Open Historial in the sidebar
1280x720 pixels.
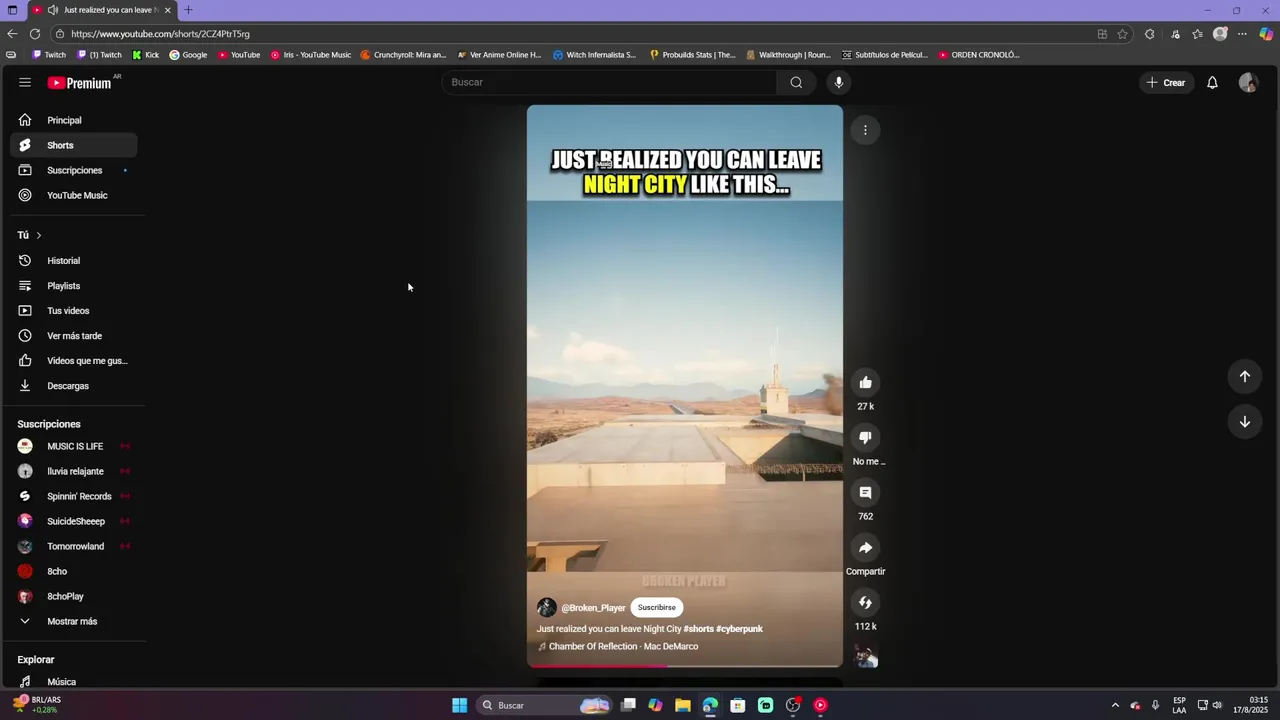pyautogui.click(x=73, y=261)
